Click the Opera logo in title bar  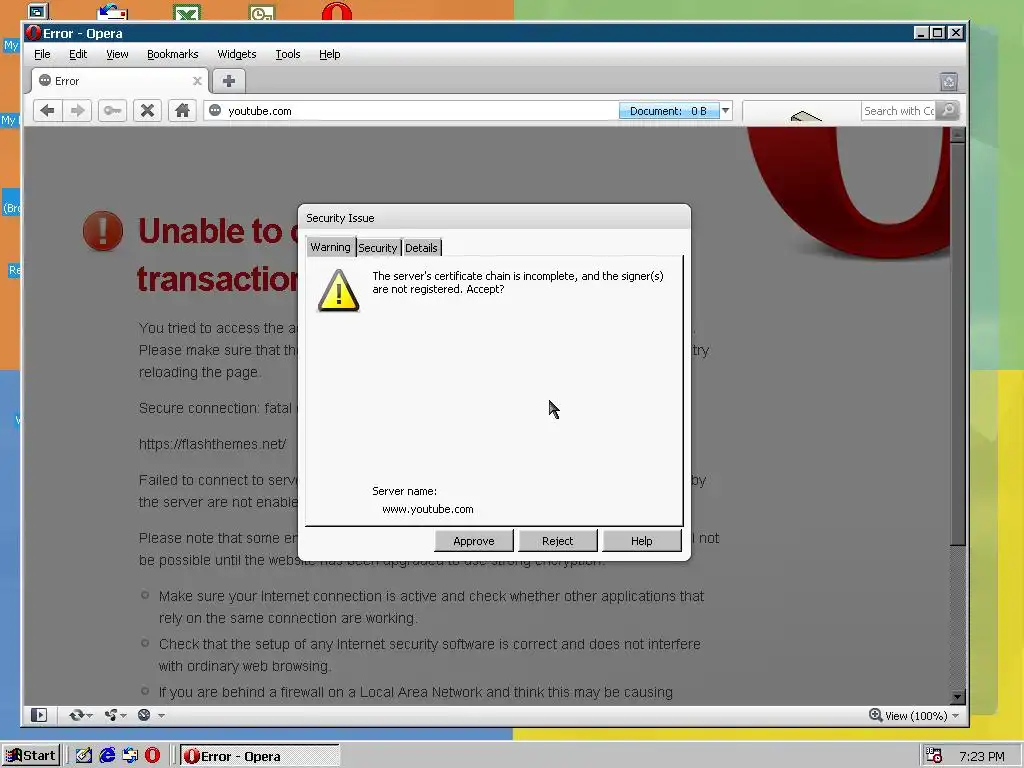tap(33, 33)
